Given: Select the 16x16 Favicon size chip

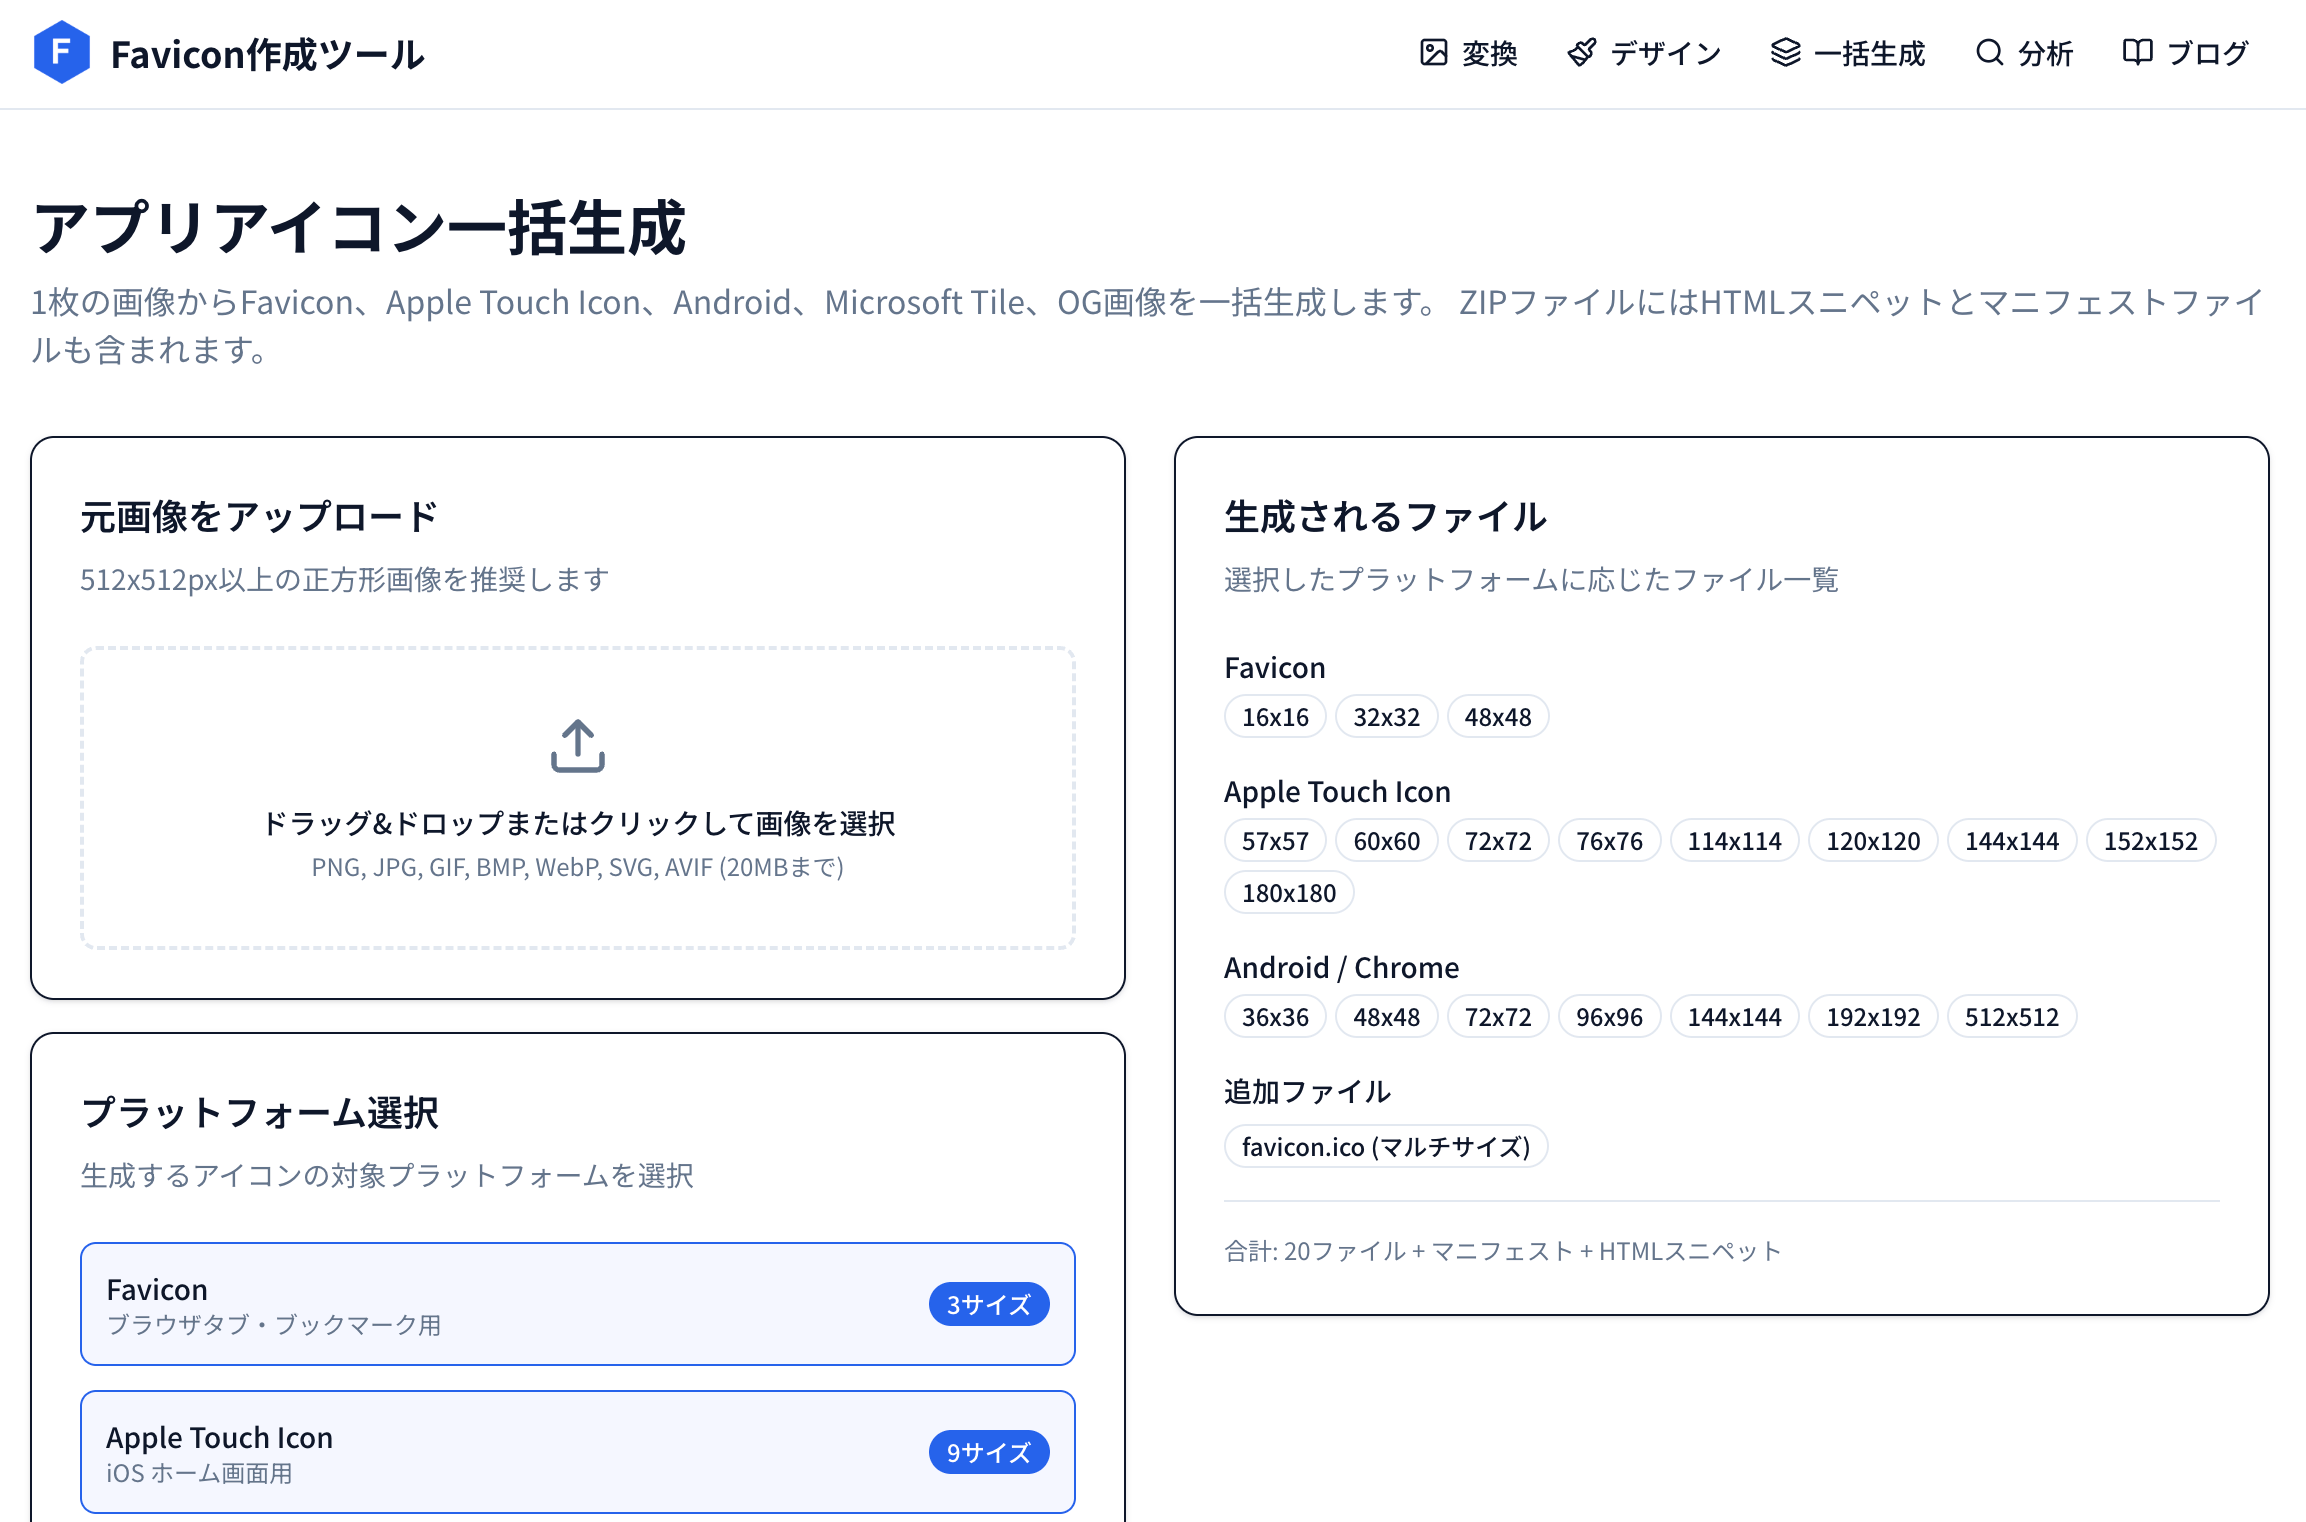Looking at the screenshot, I should click(x=1274, y=716).
